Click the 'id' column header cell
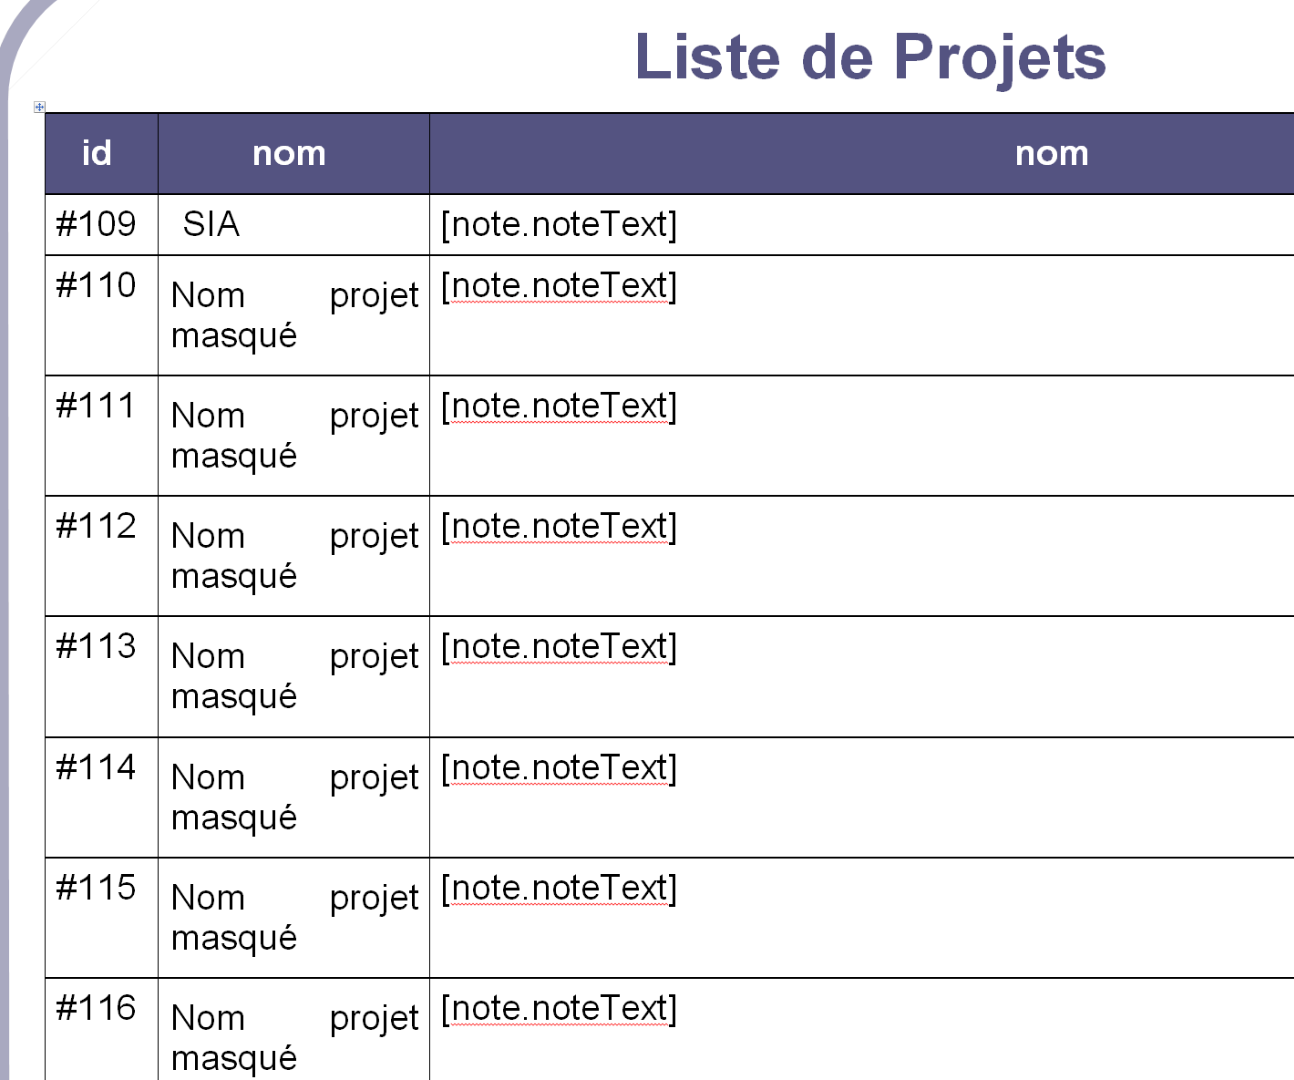 [97, 153]
